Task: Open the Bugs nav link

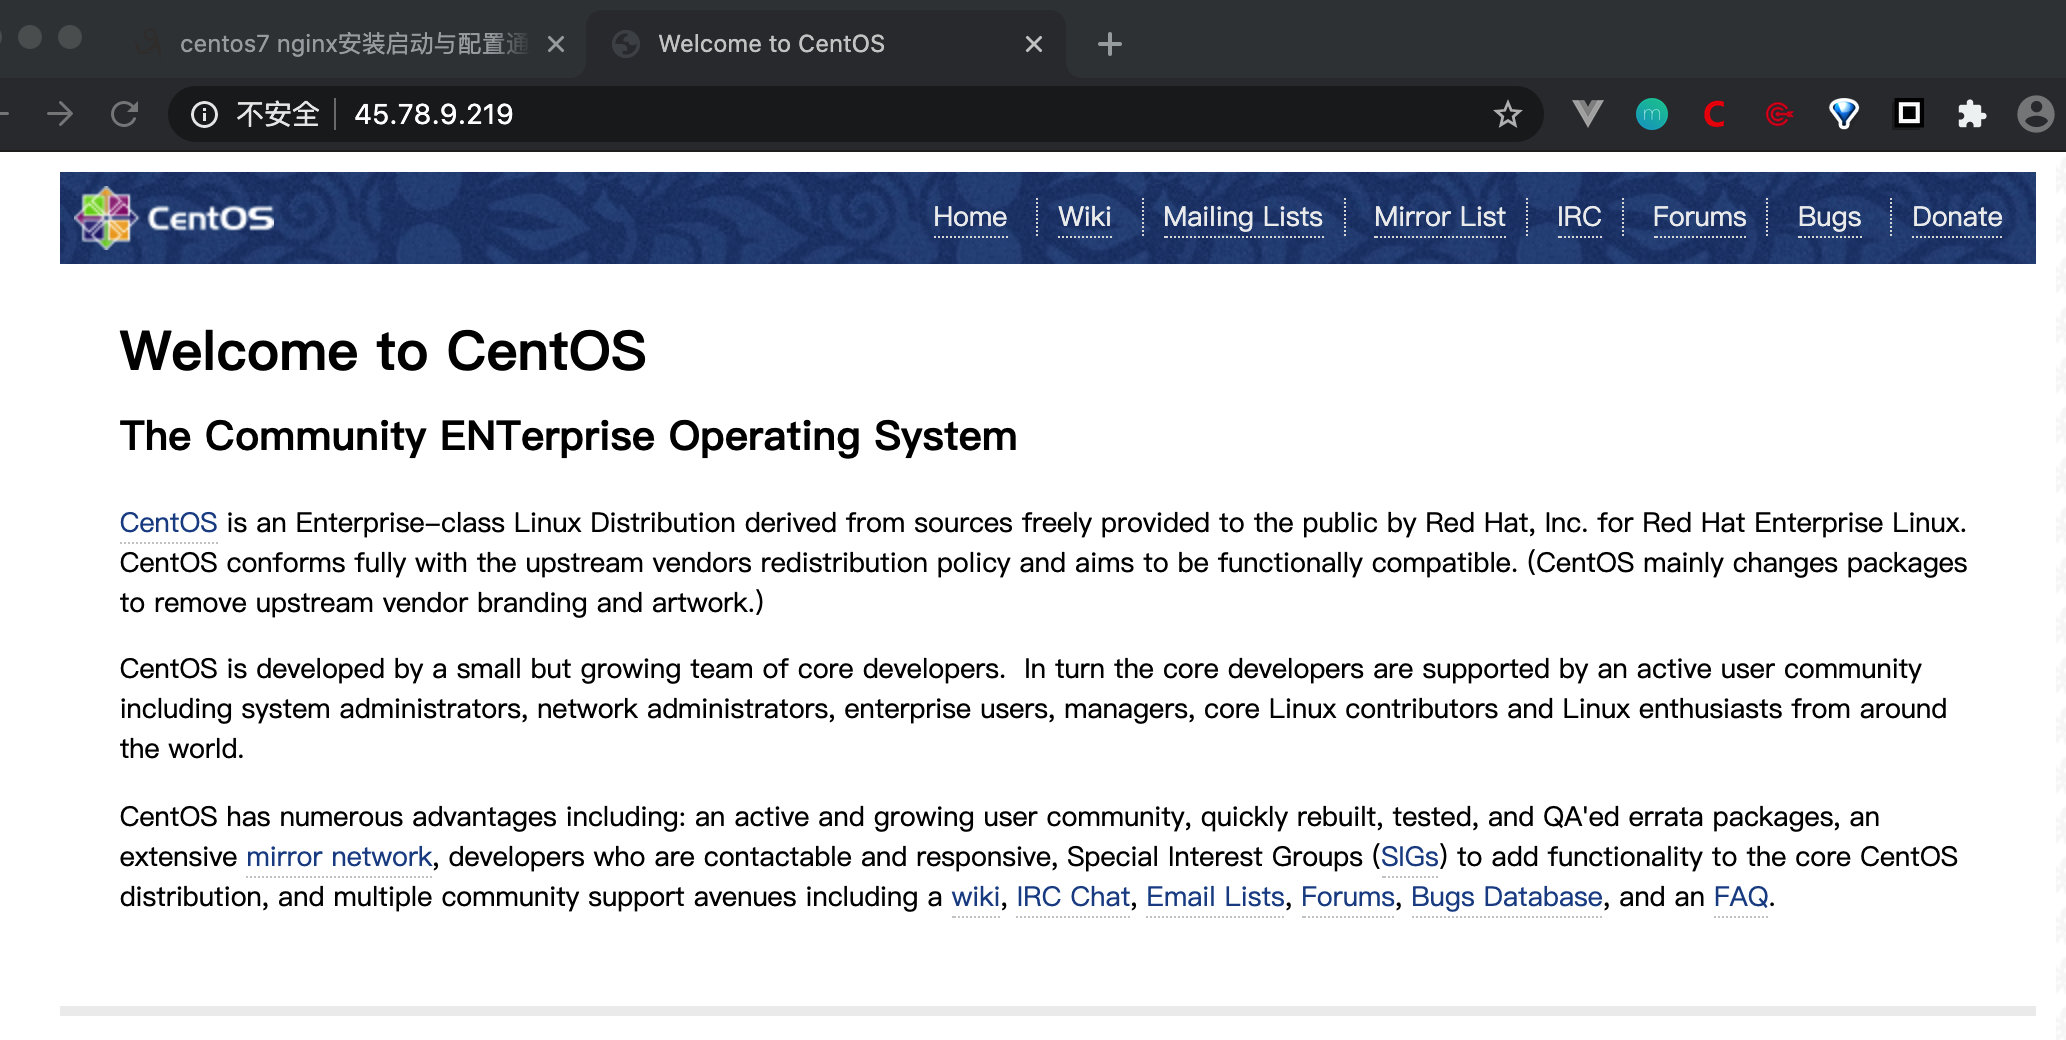Action: click(x=1829, y=217)
